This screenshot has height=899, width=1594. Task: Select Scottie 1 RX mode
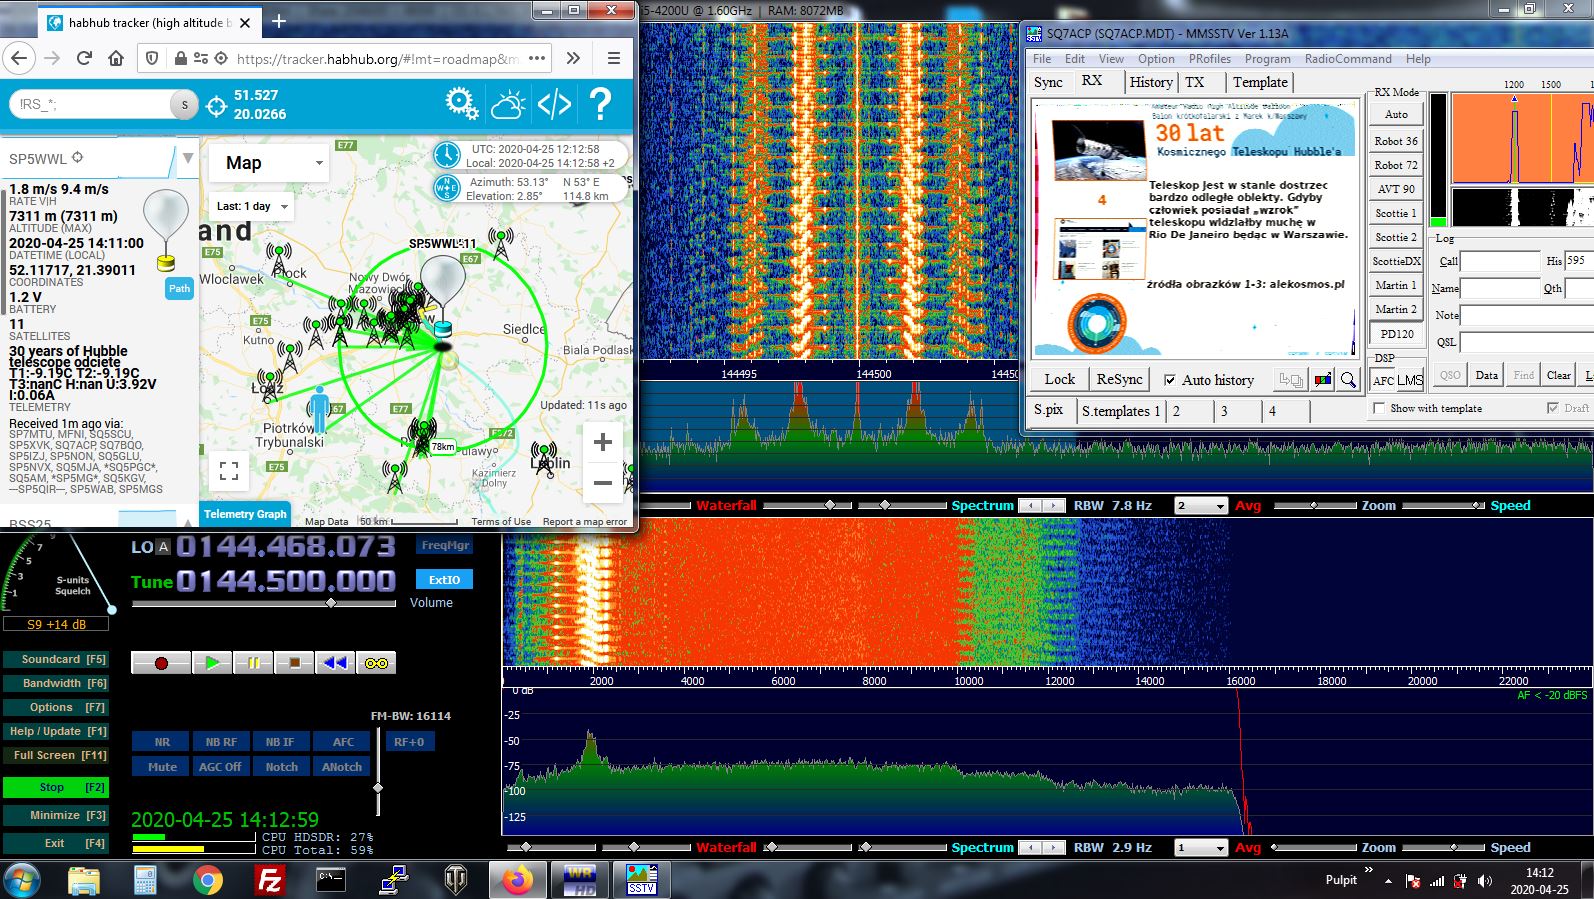1396,213
